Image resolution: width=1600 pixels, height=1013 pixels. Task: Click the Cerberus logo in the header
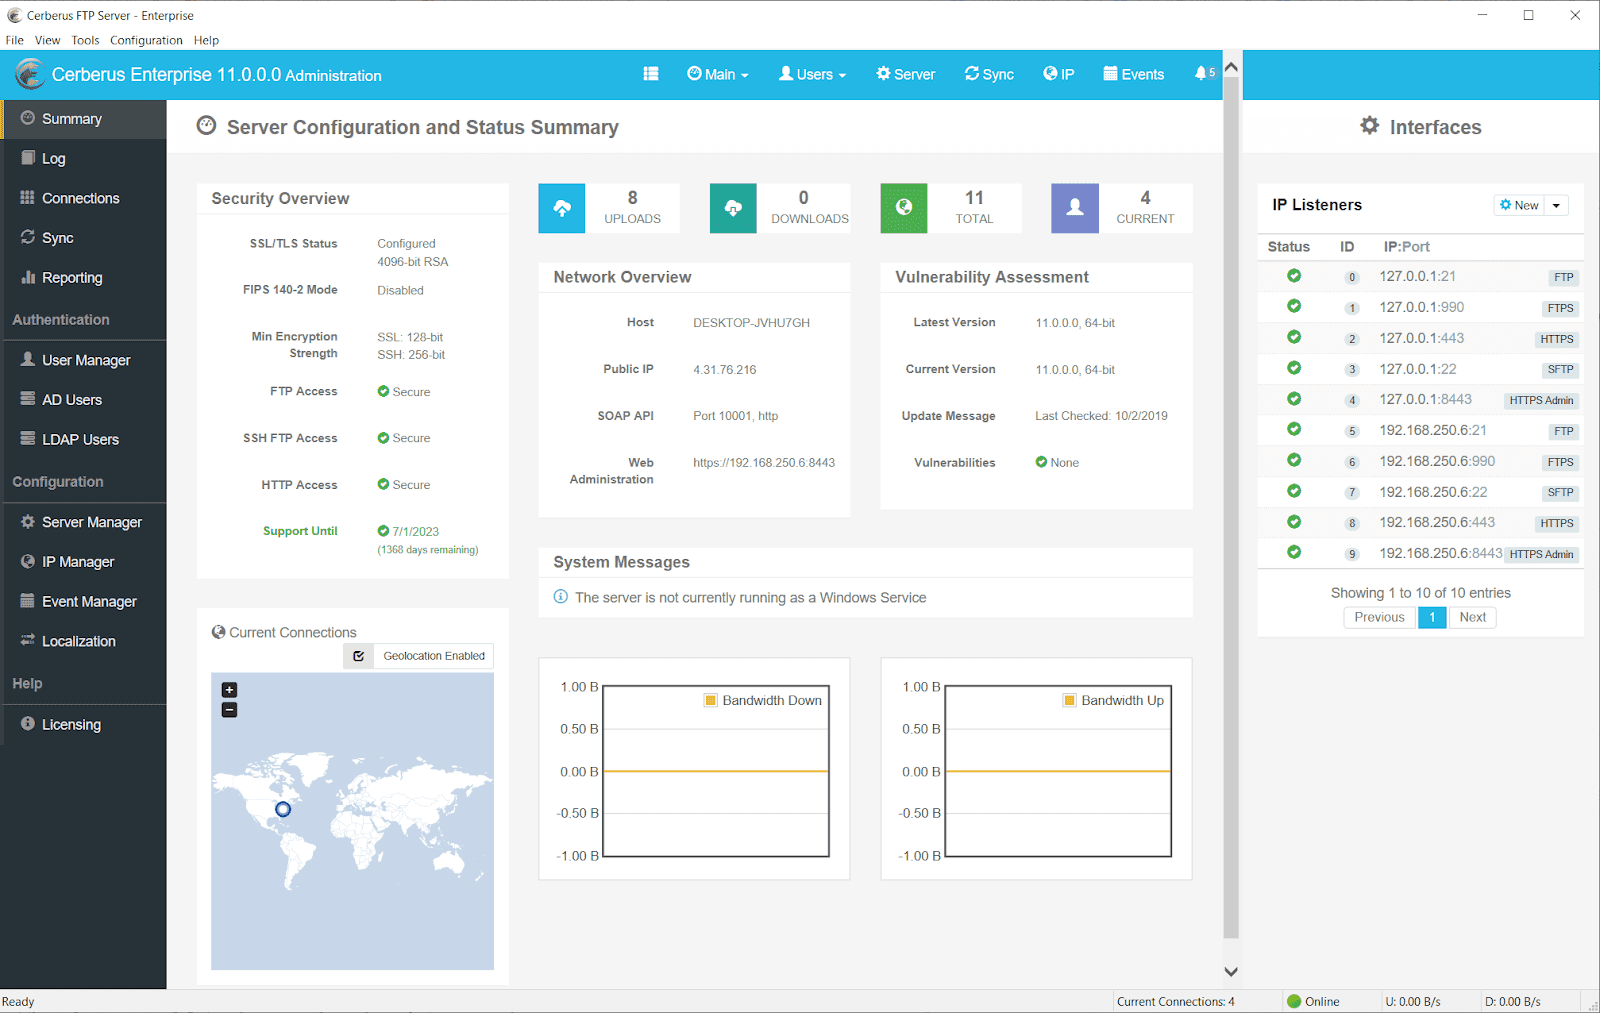[x=30, y=74]
